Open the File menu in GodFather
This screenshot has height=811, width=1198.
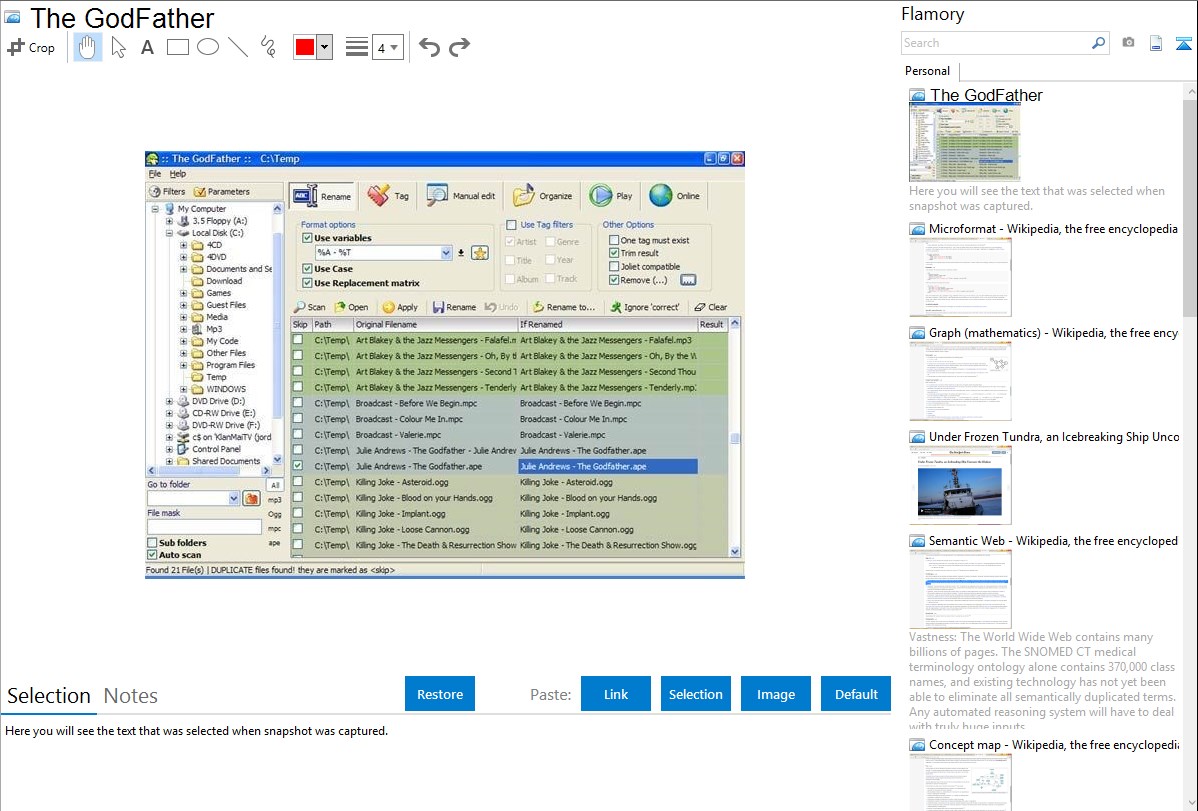click(x=155, y=174)
